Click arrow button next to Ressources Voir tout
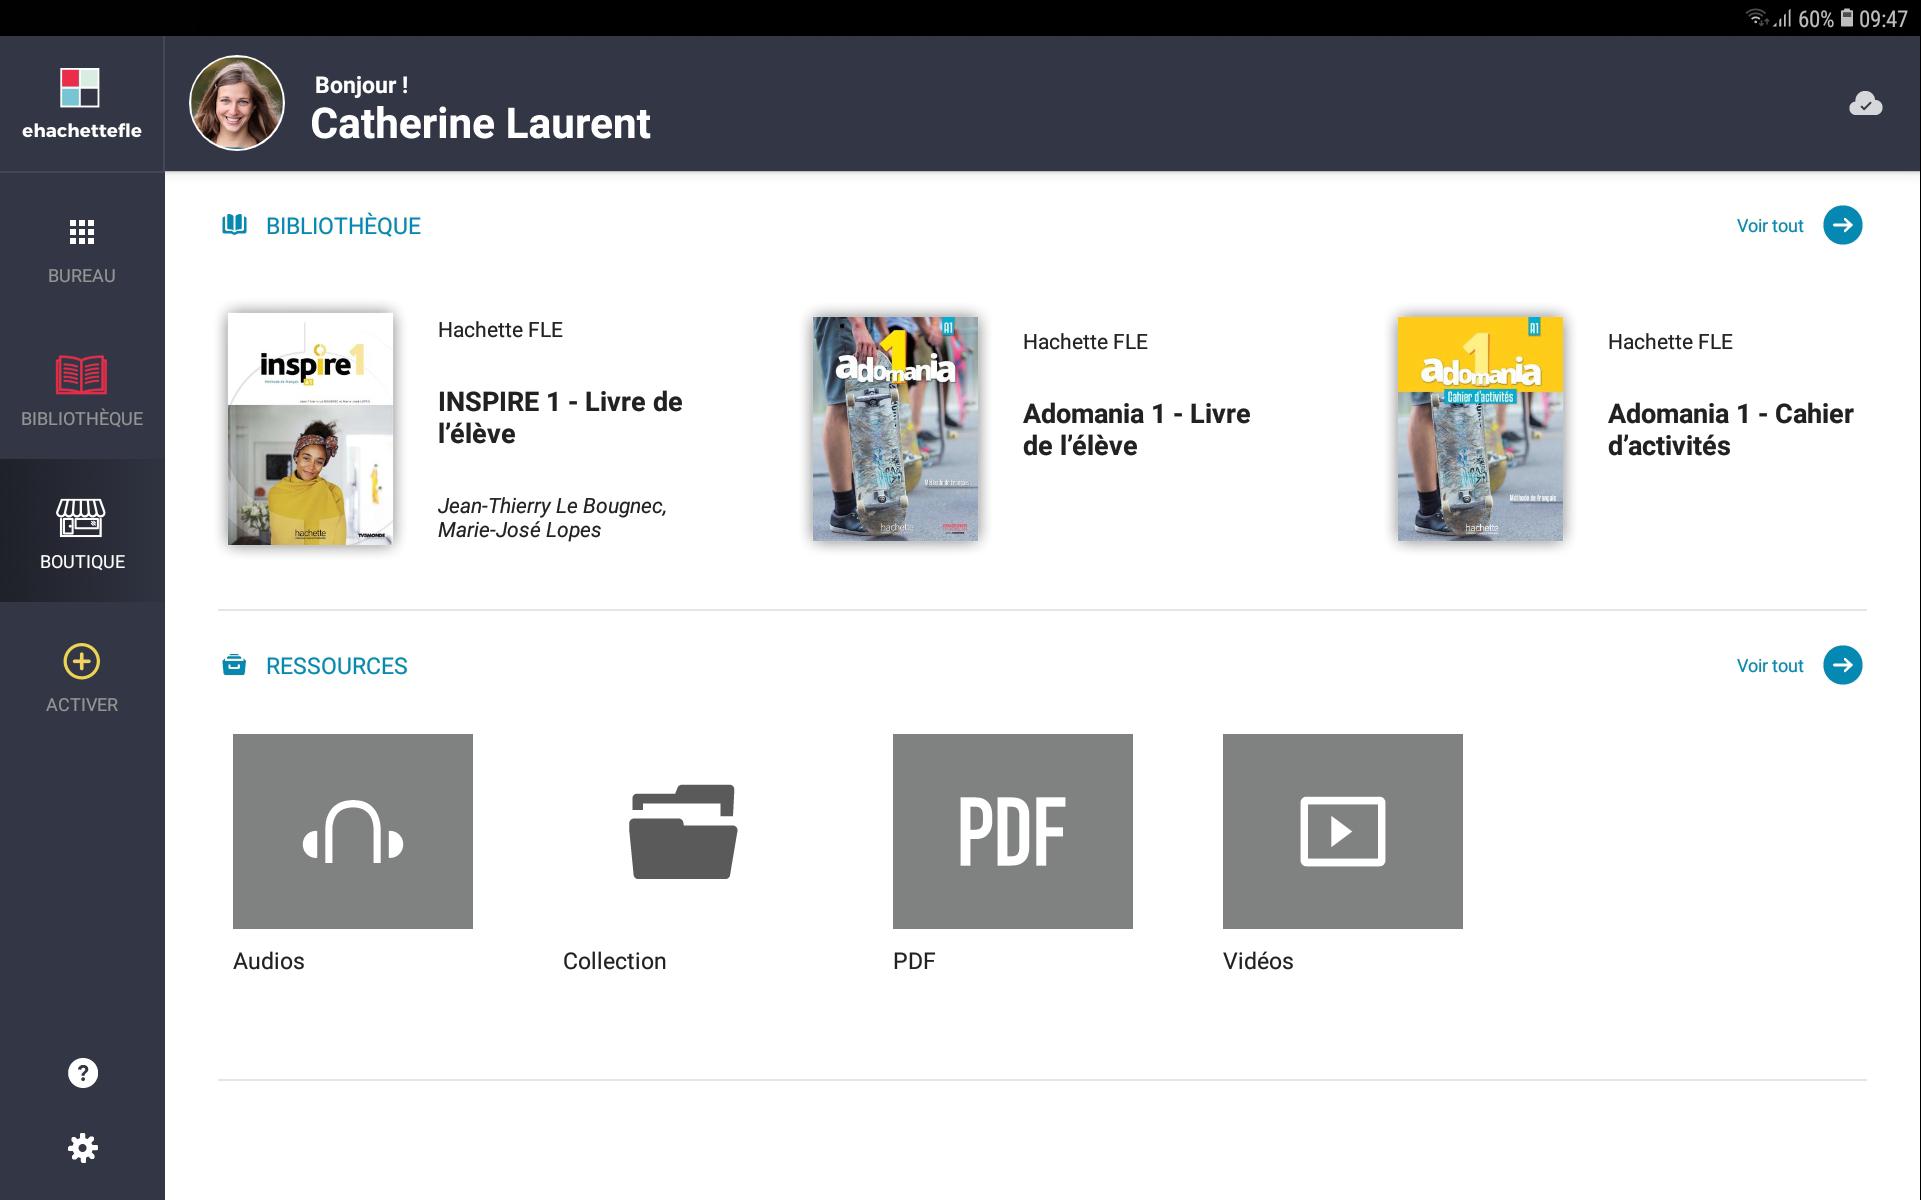Screen dimensions: 1921x1200 click(x=1843, y=665)
